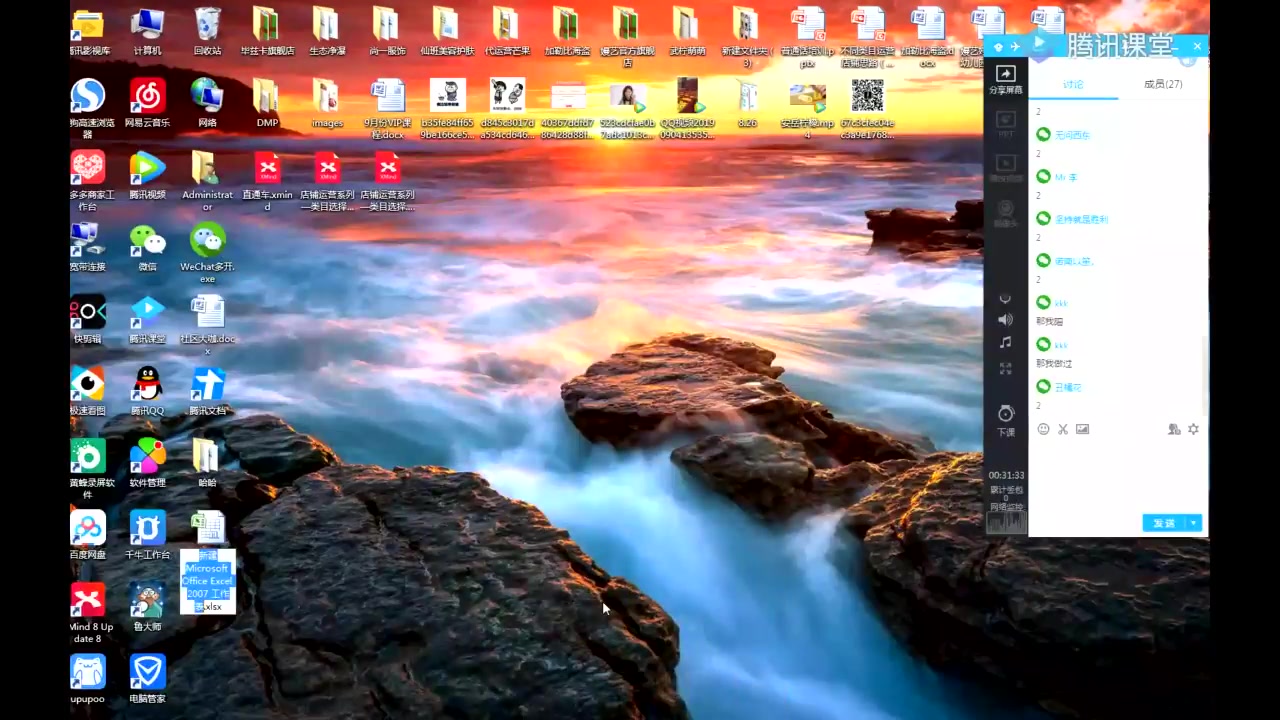Image resolution: width=1280 pixels, height=720 pixels.
Task: Open the 回收站 recycle bin icon
Action: click(x=207, y=31)
